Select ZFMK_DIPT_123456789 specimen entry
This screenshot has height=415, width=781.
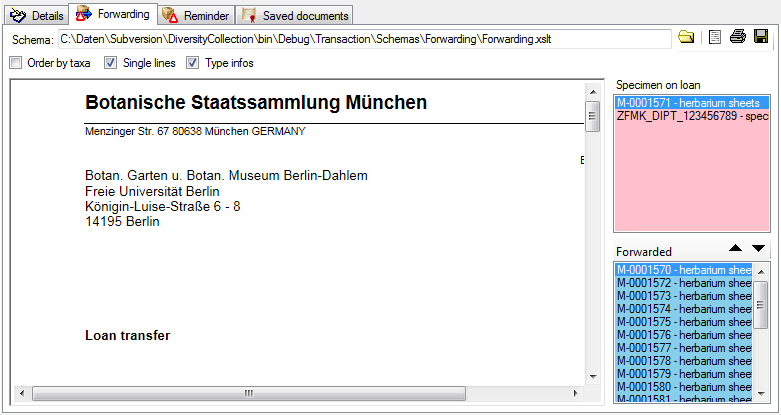pyautogui.click(x=692, y=116)
